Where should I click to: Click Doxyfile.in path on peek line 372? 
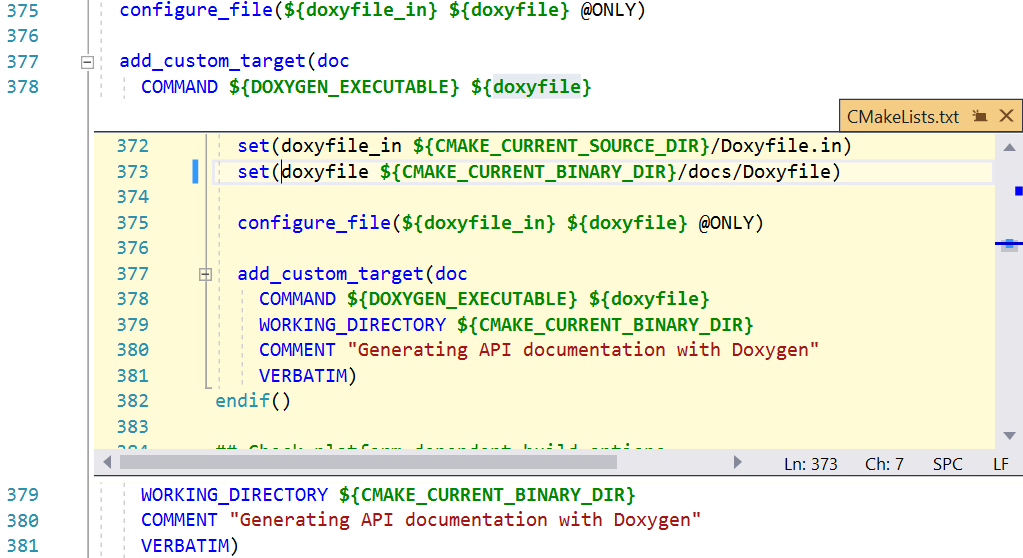[781, 146]
